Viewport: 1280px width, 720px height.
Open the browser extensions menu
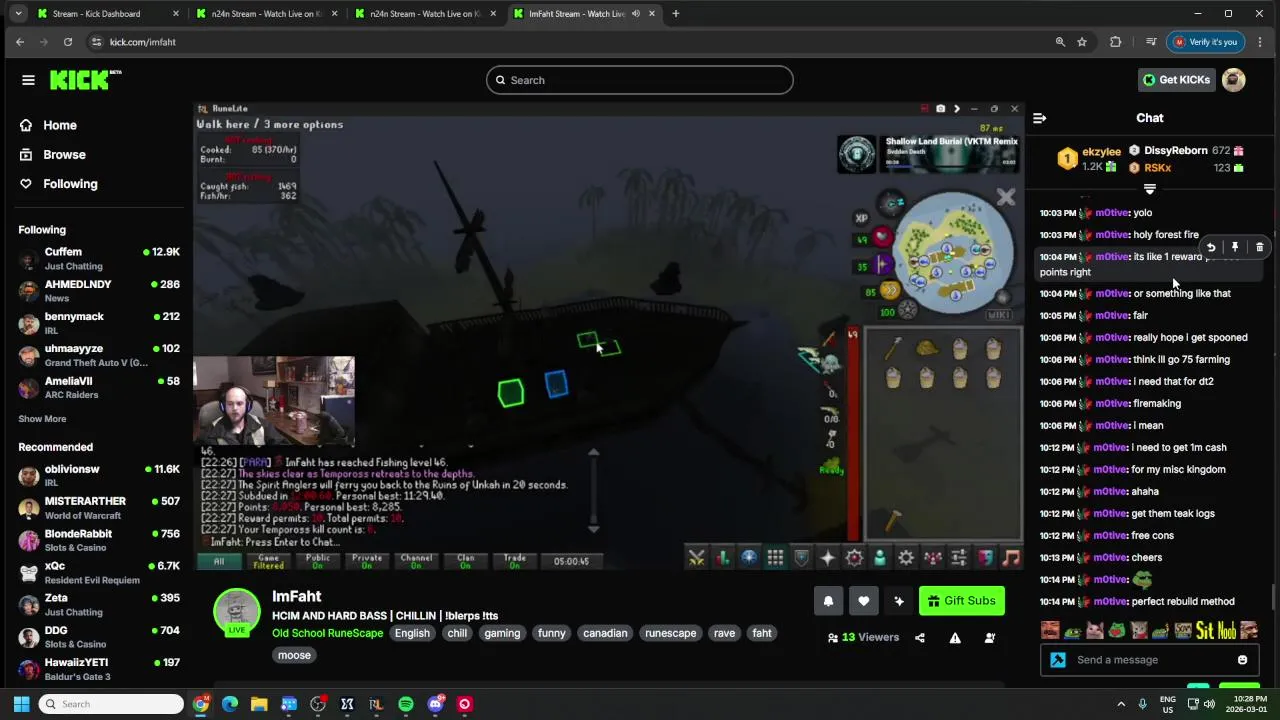[1116, 42]
